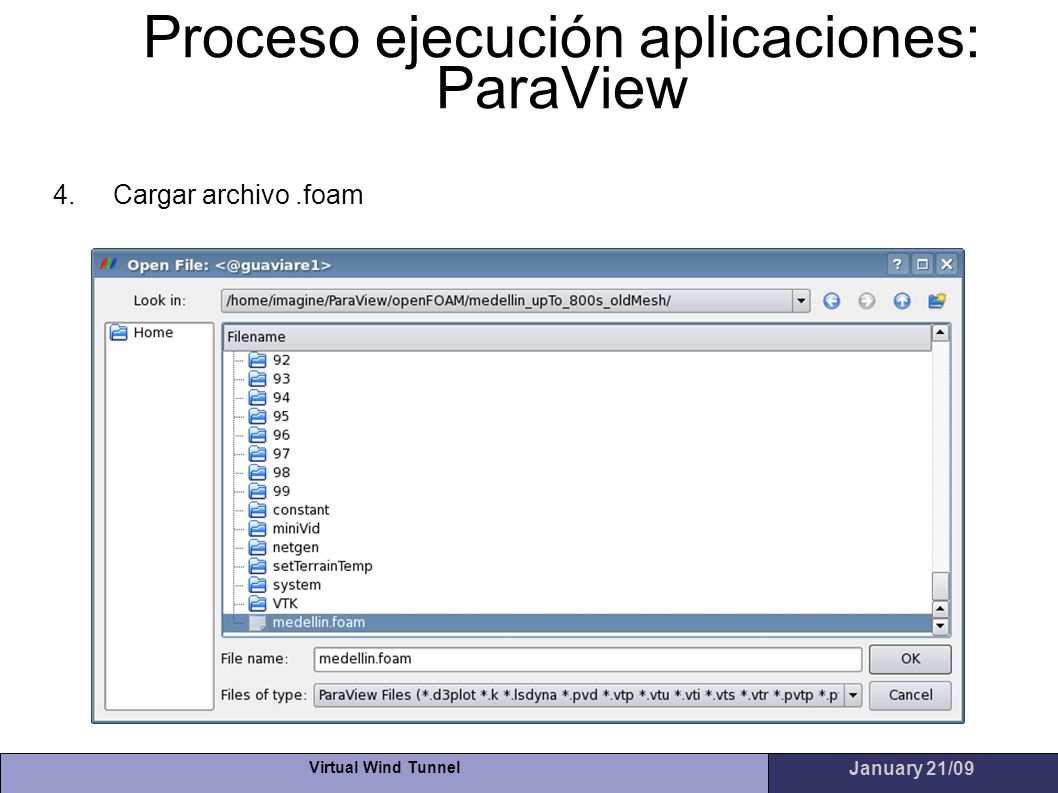Select folder icon next to miniVid
This screenshot has width=1058, height=793.
pos(257,529)
